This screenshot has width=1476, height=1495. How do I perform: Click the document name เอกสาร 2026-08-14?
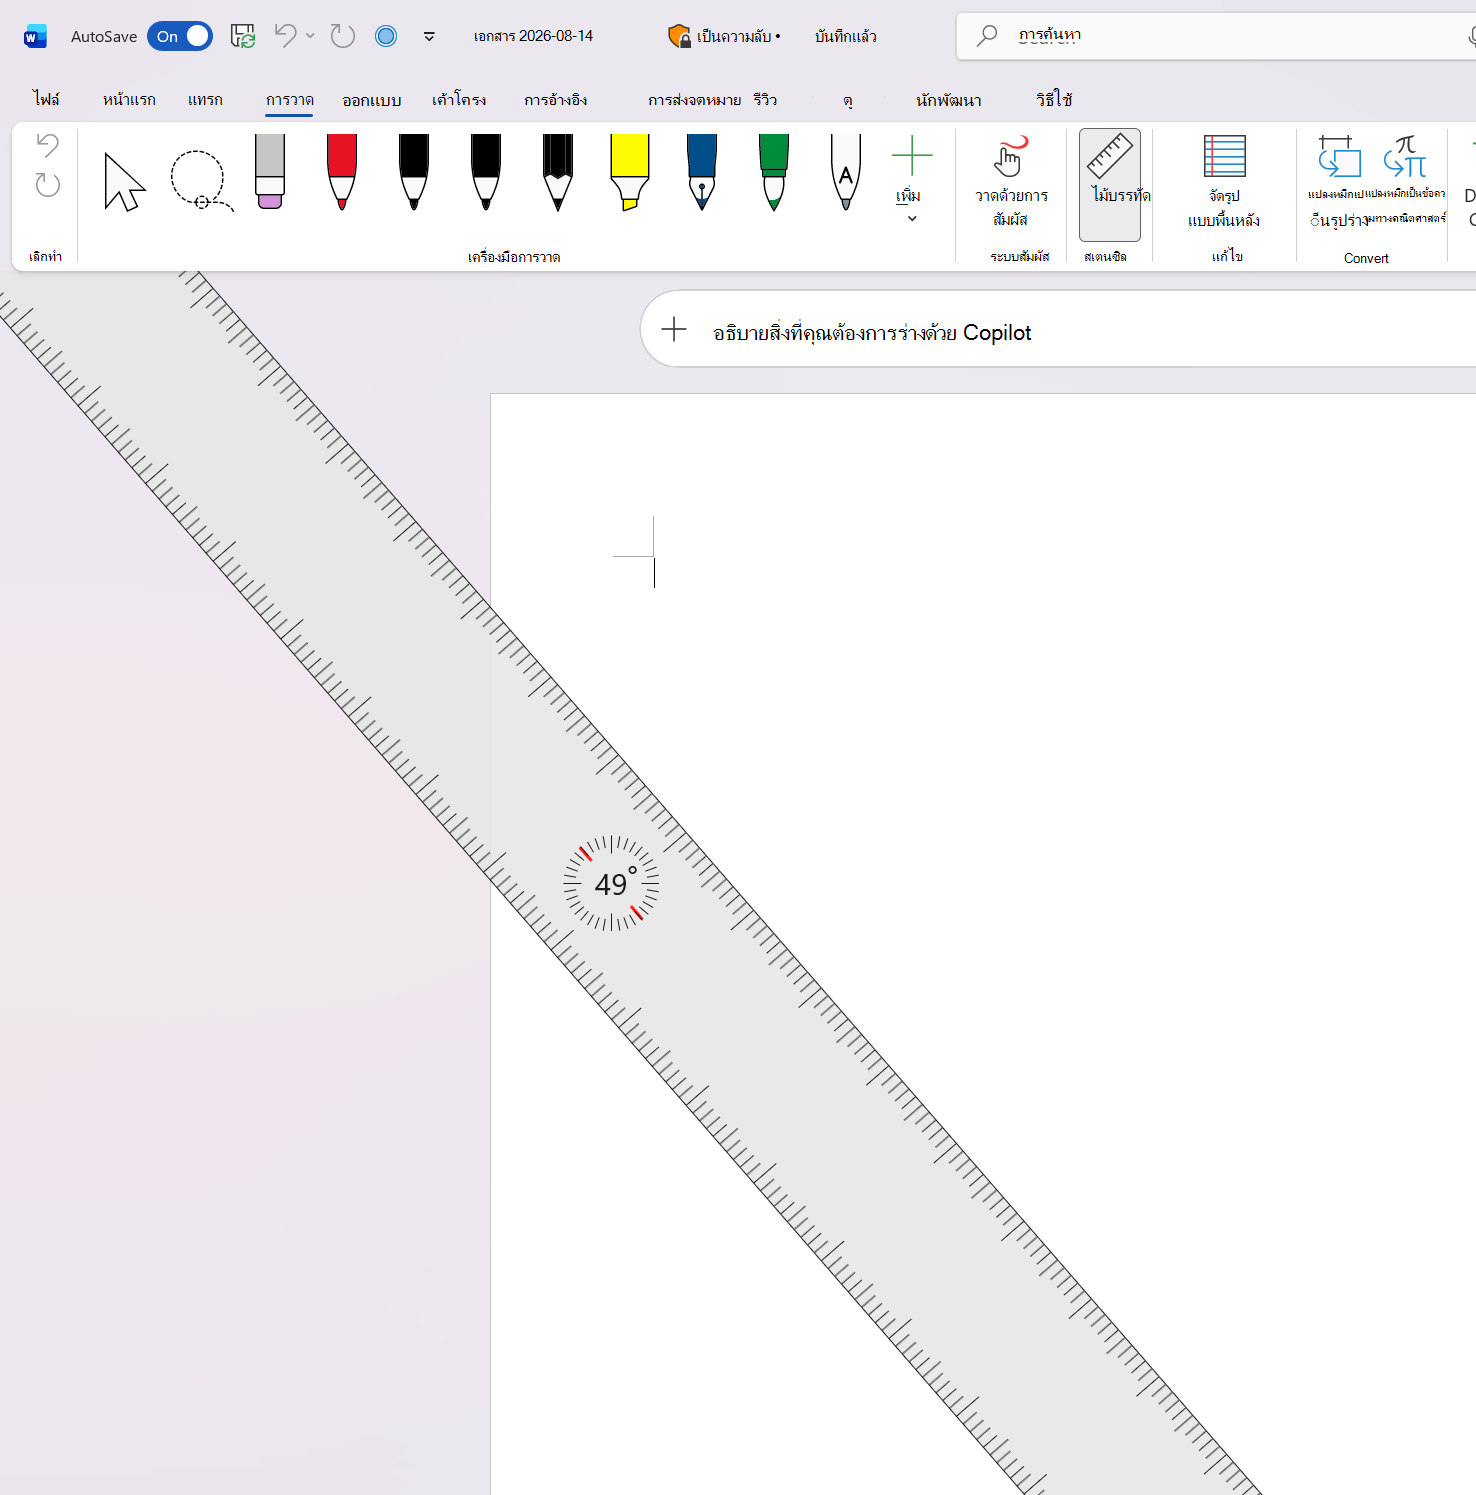533,36
